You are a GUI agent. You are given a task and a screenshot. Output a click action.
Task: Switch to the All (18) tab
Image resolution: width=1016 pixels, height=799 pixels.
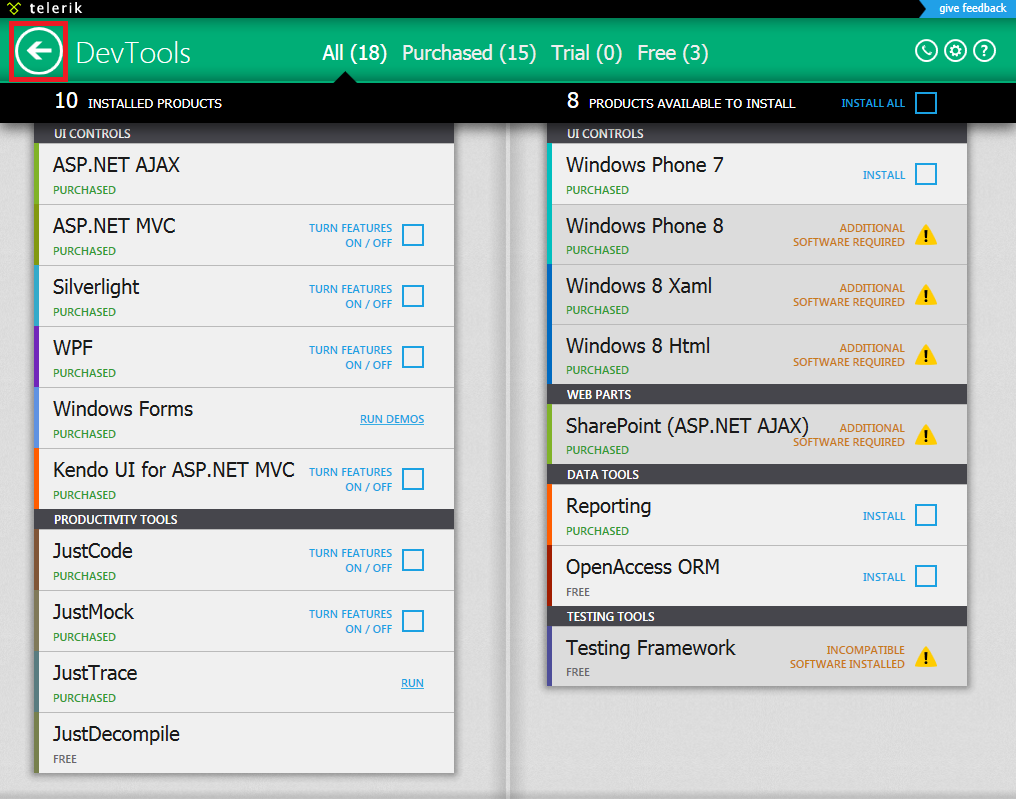354,52
